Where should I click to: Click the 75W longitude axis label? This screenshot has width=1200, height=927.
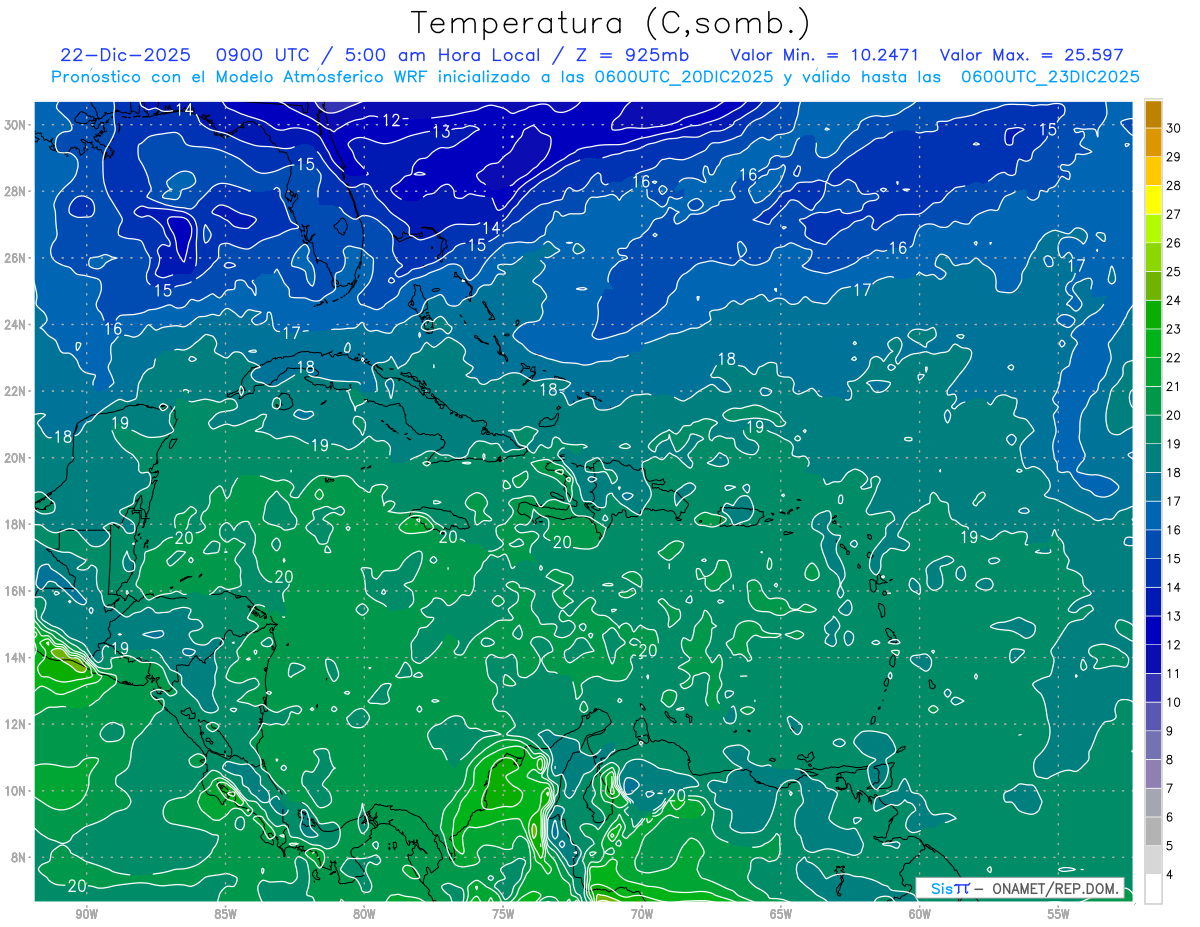pos(503,914)
